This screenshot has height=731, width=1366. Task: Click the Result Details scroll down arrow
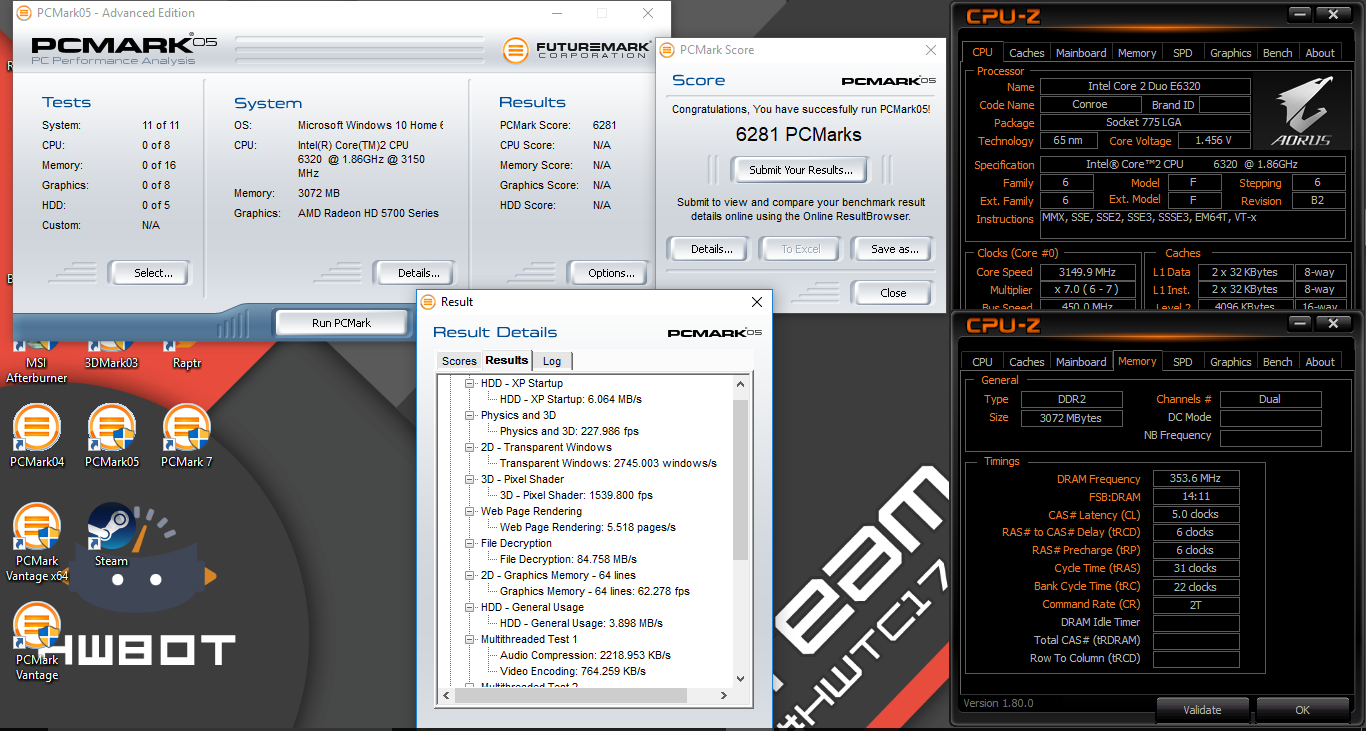pos(741,679)
